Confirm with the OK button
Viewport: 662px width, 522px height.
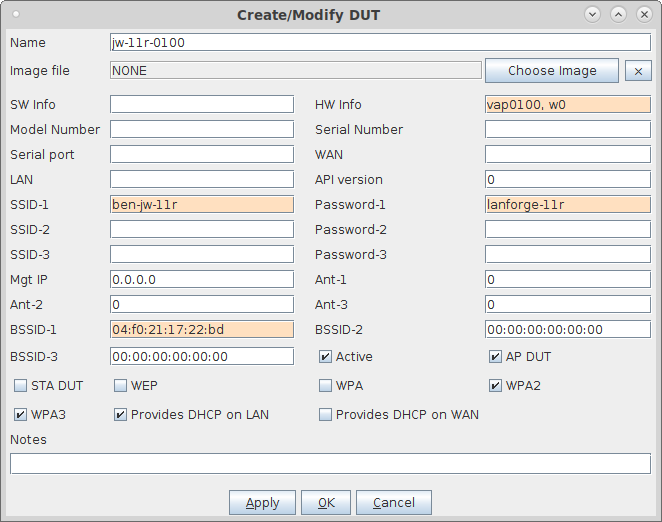tap(326, 502)
